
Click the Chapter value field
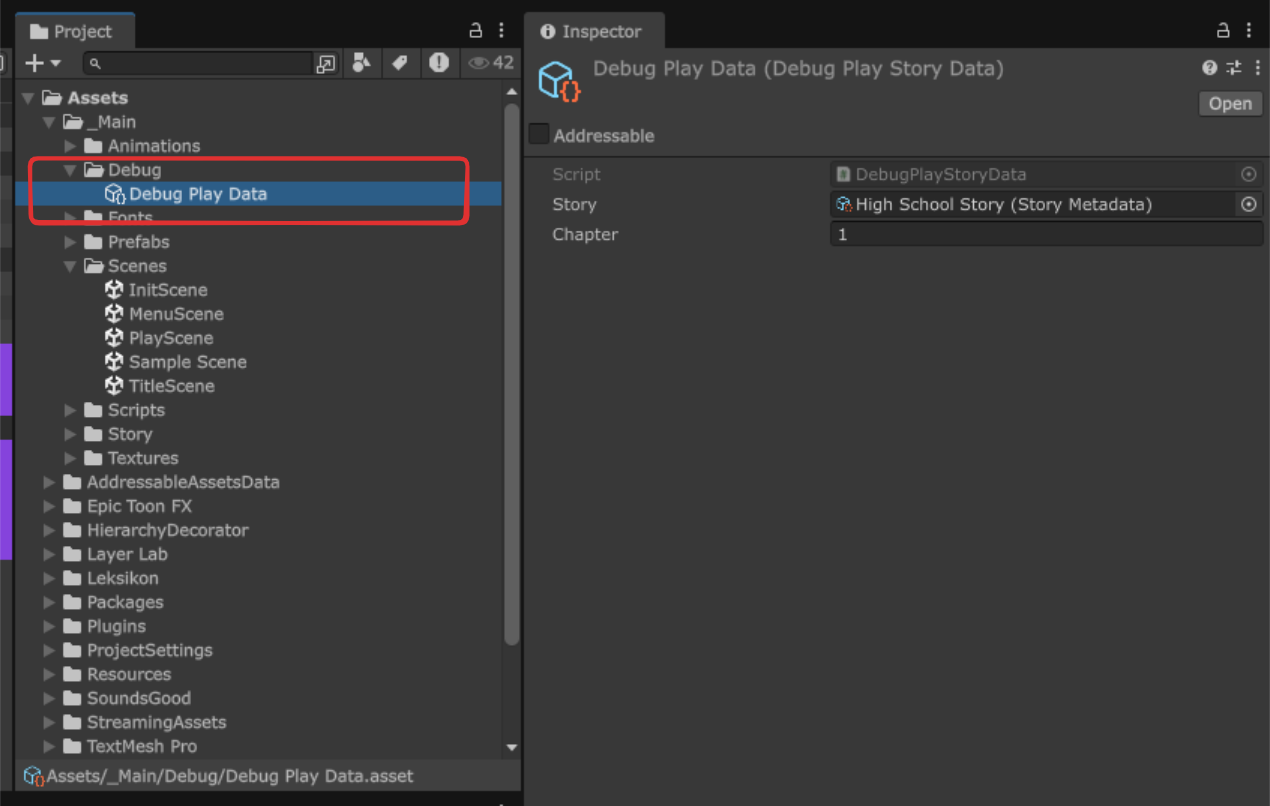coord(1040,234)
